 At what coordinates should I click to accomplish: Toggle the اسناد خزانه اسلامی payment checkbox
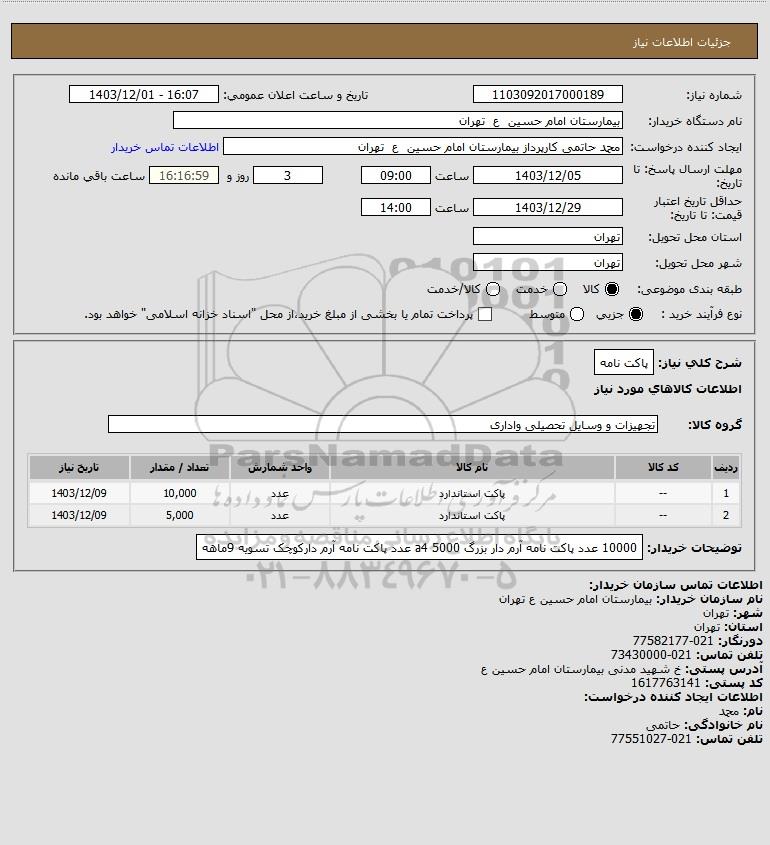(x=485, y=314)
